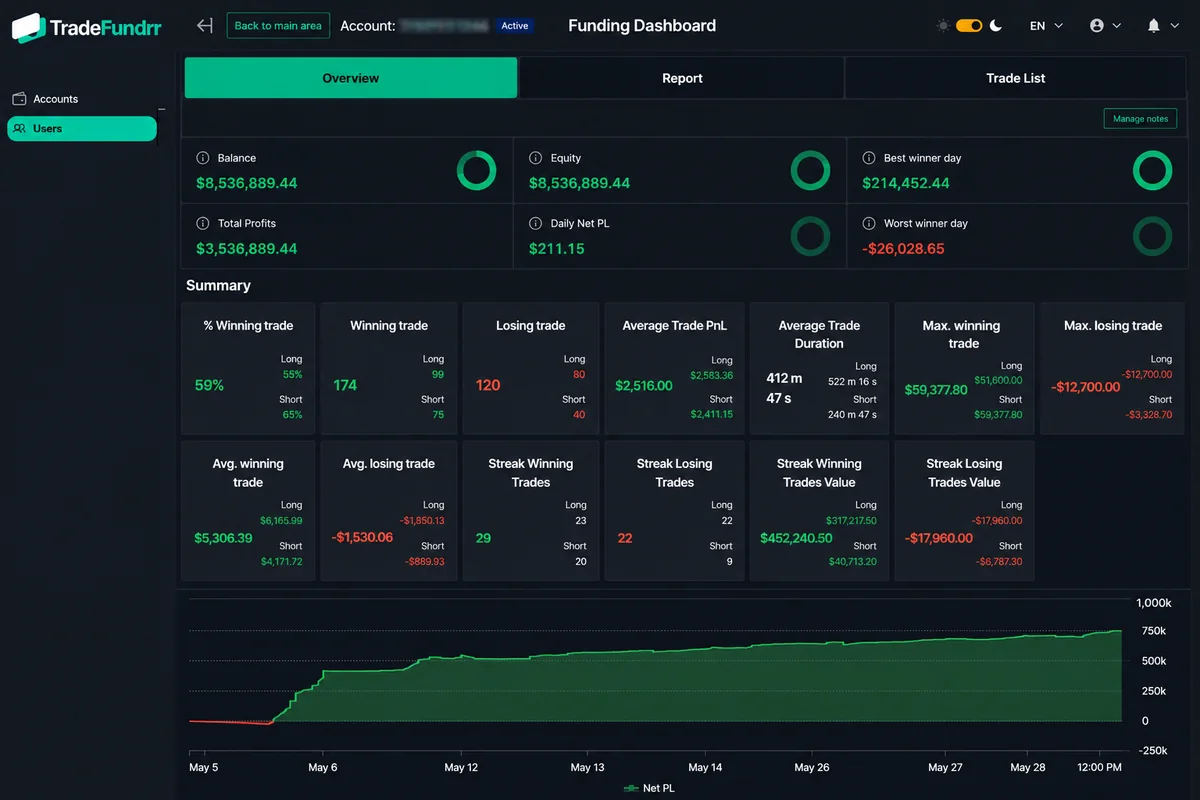
Task: Click the Users people icon
Action: (x=20, y=128)
